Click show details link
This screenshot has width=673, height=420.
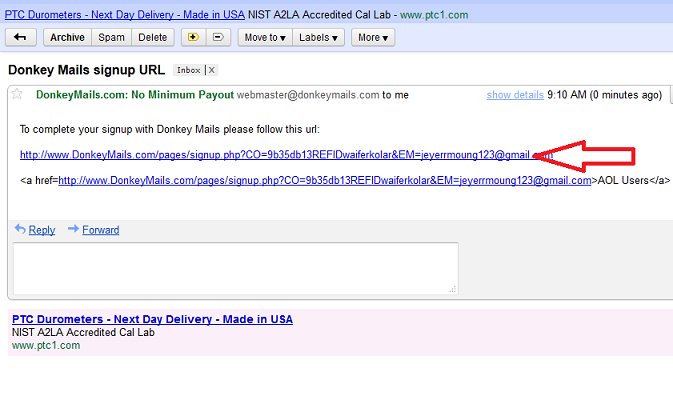[x=515, y=95]
